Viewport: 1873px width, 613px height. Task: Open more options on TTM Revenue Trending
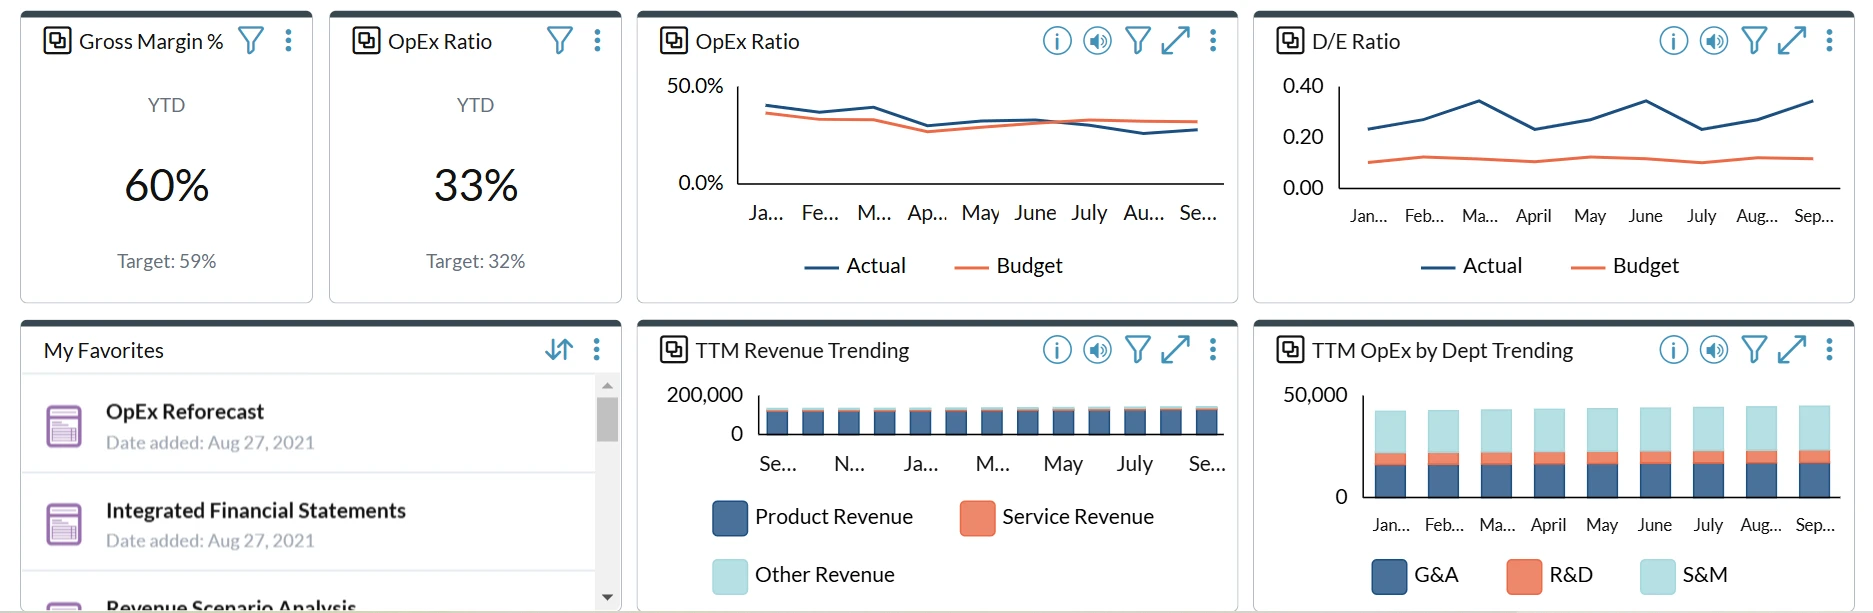pyautogui.click(x=1213, y=350)
